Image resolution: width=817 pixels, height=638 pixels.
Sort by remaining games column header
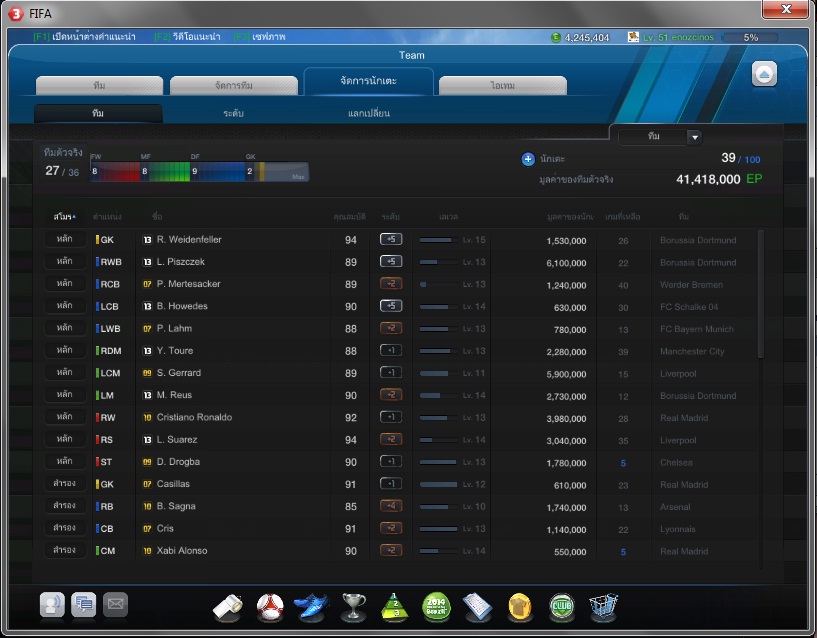click(623, 216)
